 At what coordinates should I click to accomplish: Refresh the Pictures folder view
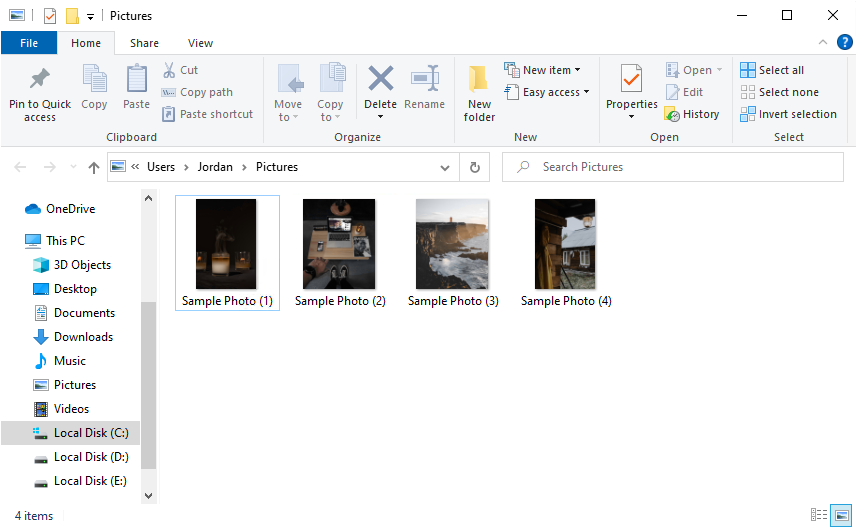click(x=474, y=167)
